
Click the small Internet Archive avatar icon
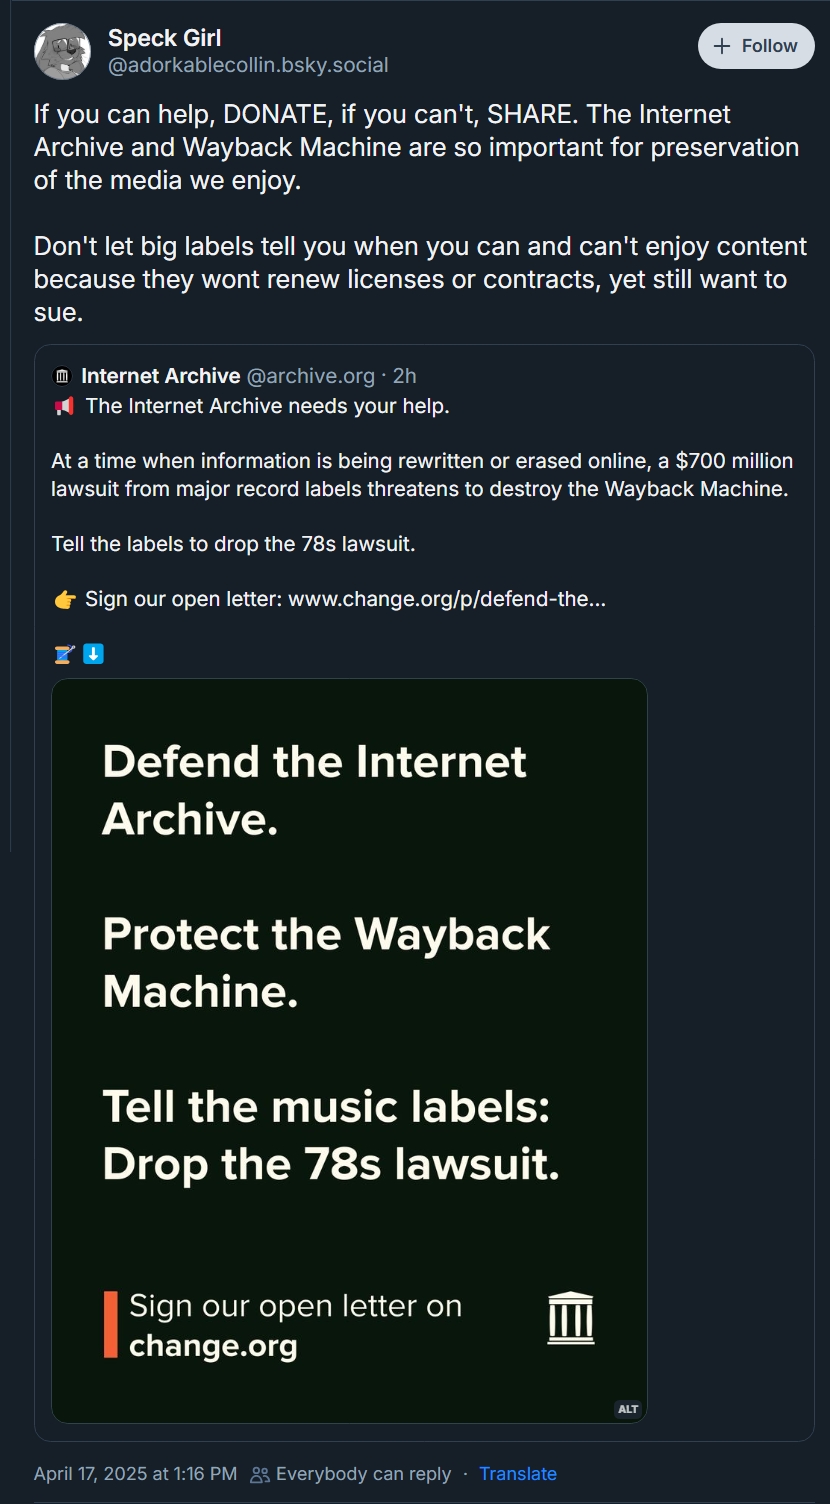pyautogui.click(x=62, y=376)
